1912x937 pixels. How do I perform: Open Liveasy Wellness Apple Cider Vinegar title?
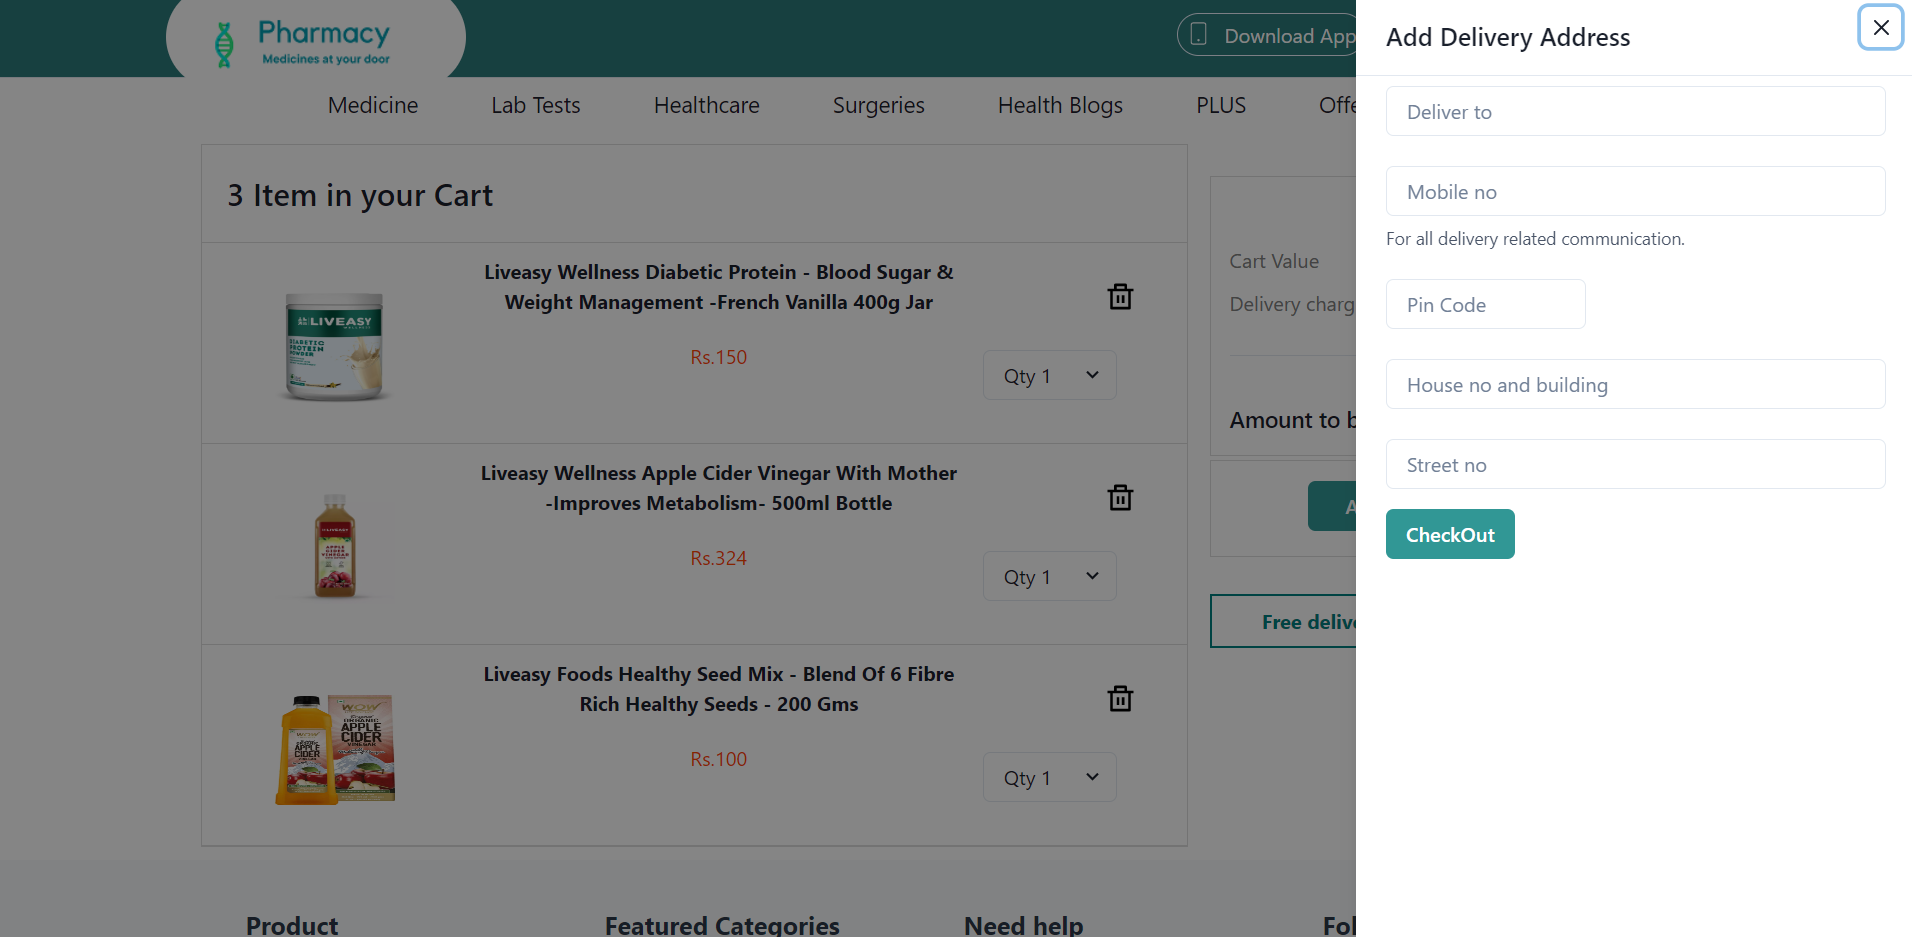click(718, 488)
